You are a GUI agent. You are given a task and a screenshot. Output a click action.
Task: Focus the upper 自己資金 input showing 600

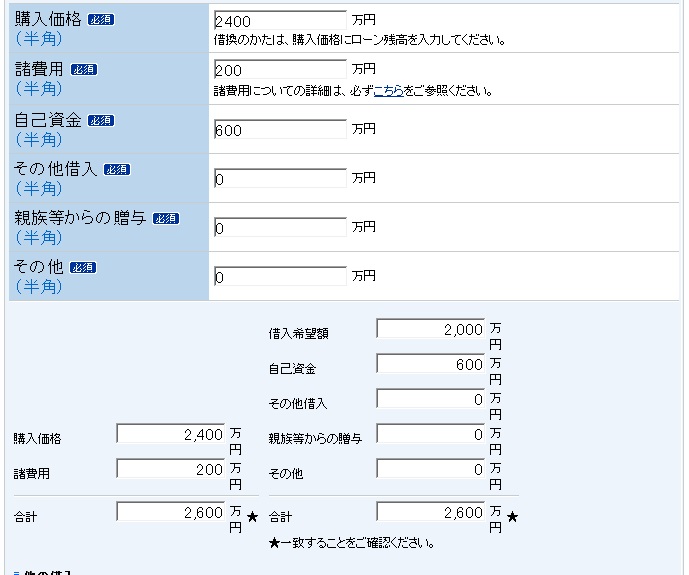click(x=280, y=129)
